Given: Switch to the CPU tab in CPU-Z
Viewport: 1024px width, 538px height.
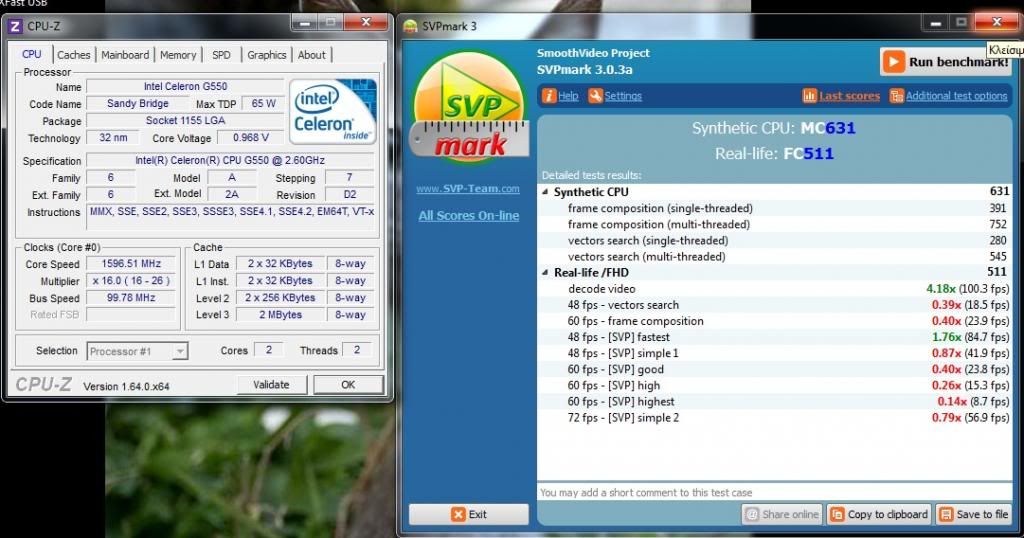Looking at the screenshot, I should coord(31,54).
